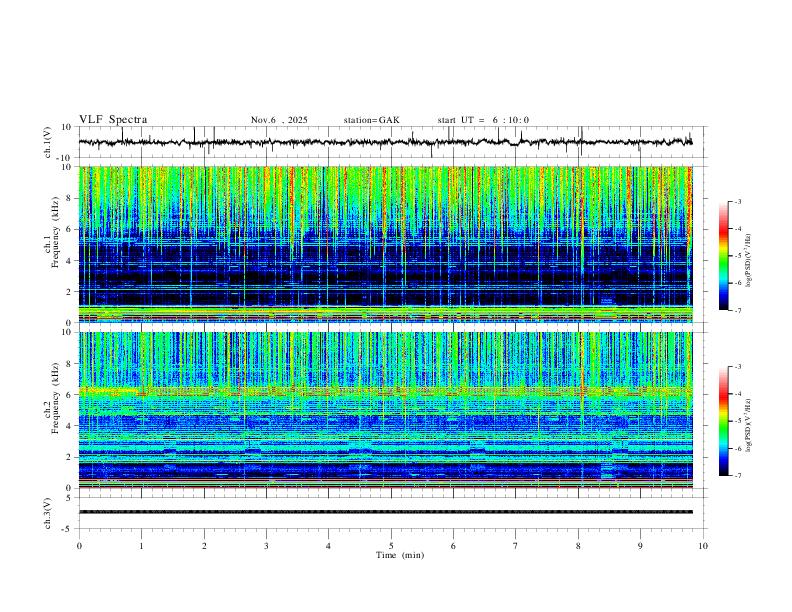
Task: Click the 'start UT = 6 :10: 0' text
Action: point(483,120)
